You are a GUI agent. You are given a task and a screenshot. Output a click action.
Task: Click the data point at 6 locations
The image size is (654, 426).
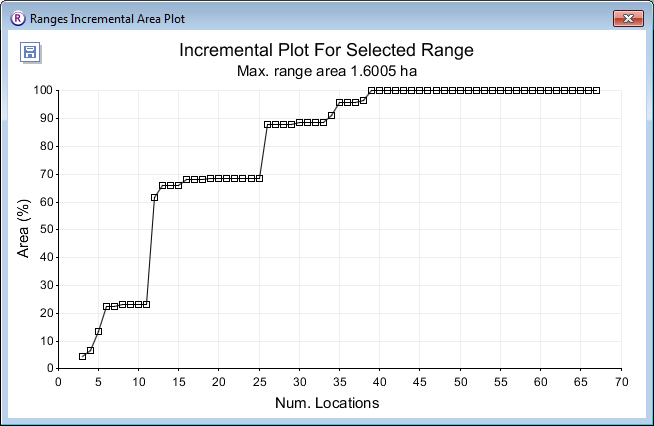click(106, 307)
